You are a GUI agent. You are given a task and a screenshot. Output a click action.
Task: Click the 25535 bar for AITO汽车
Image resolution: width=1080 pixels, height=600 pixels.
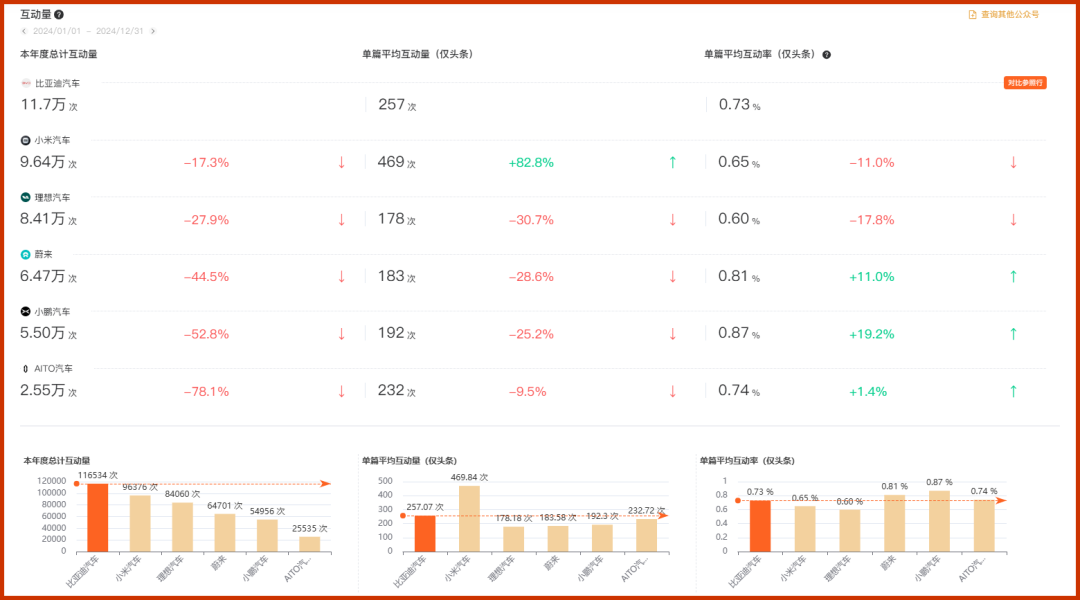(x=310, y=544)
